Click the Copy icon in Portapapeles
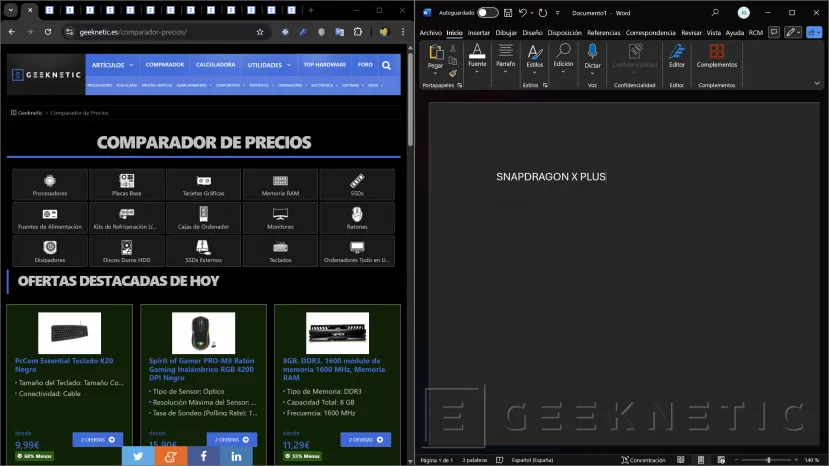 click(453, 61)
